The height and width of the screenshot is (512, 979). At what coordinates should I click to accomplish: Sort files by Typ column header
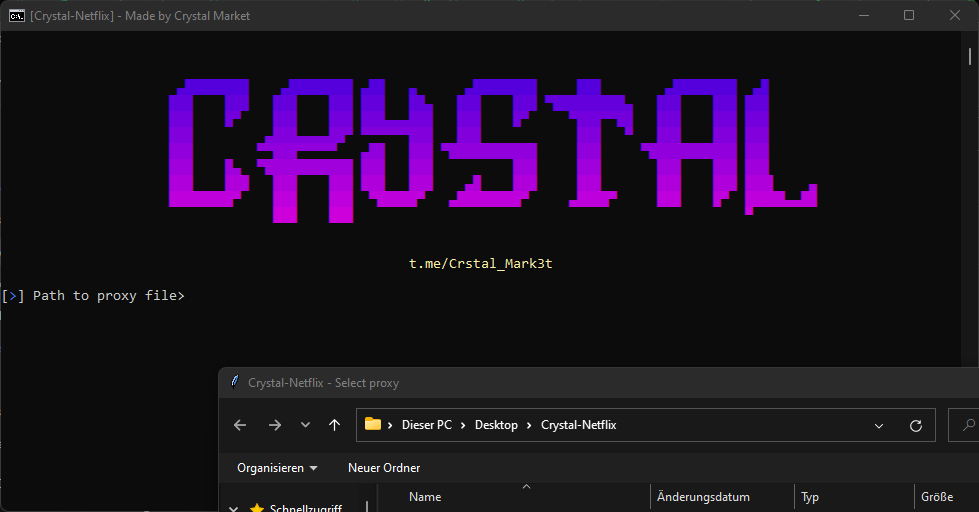point(810,497)
